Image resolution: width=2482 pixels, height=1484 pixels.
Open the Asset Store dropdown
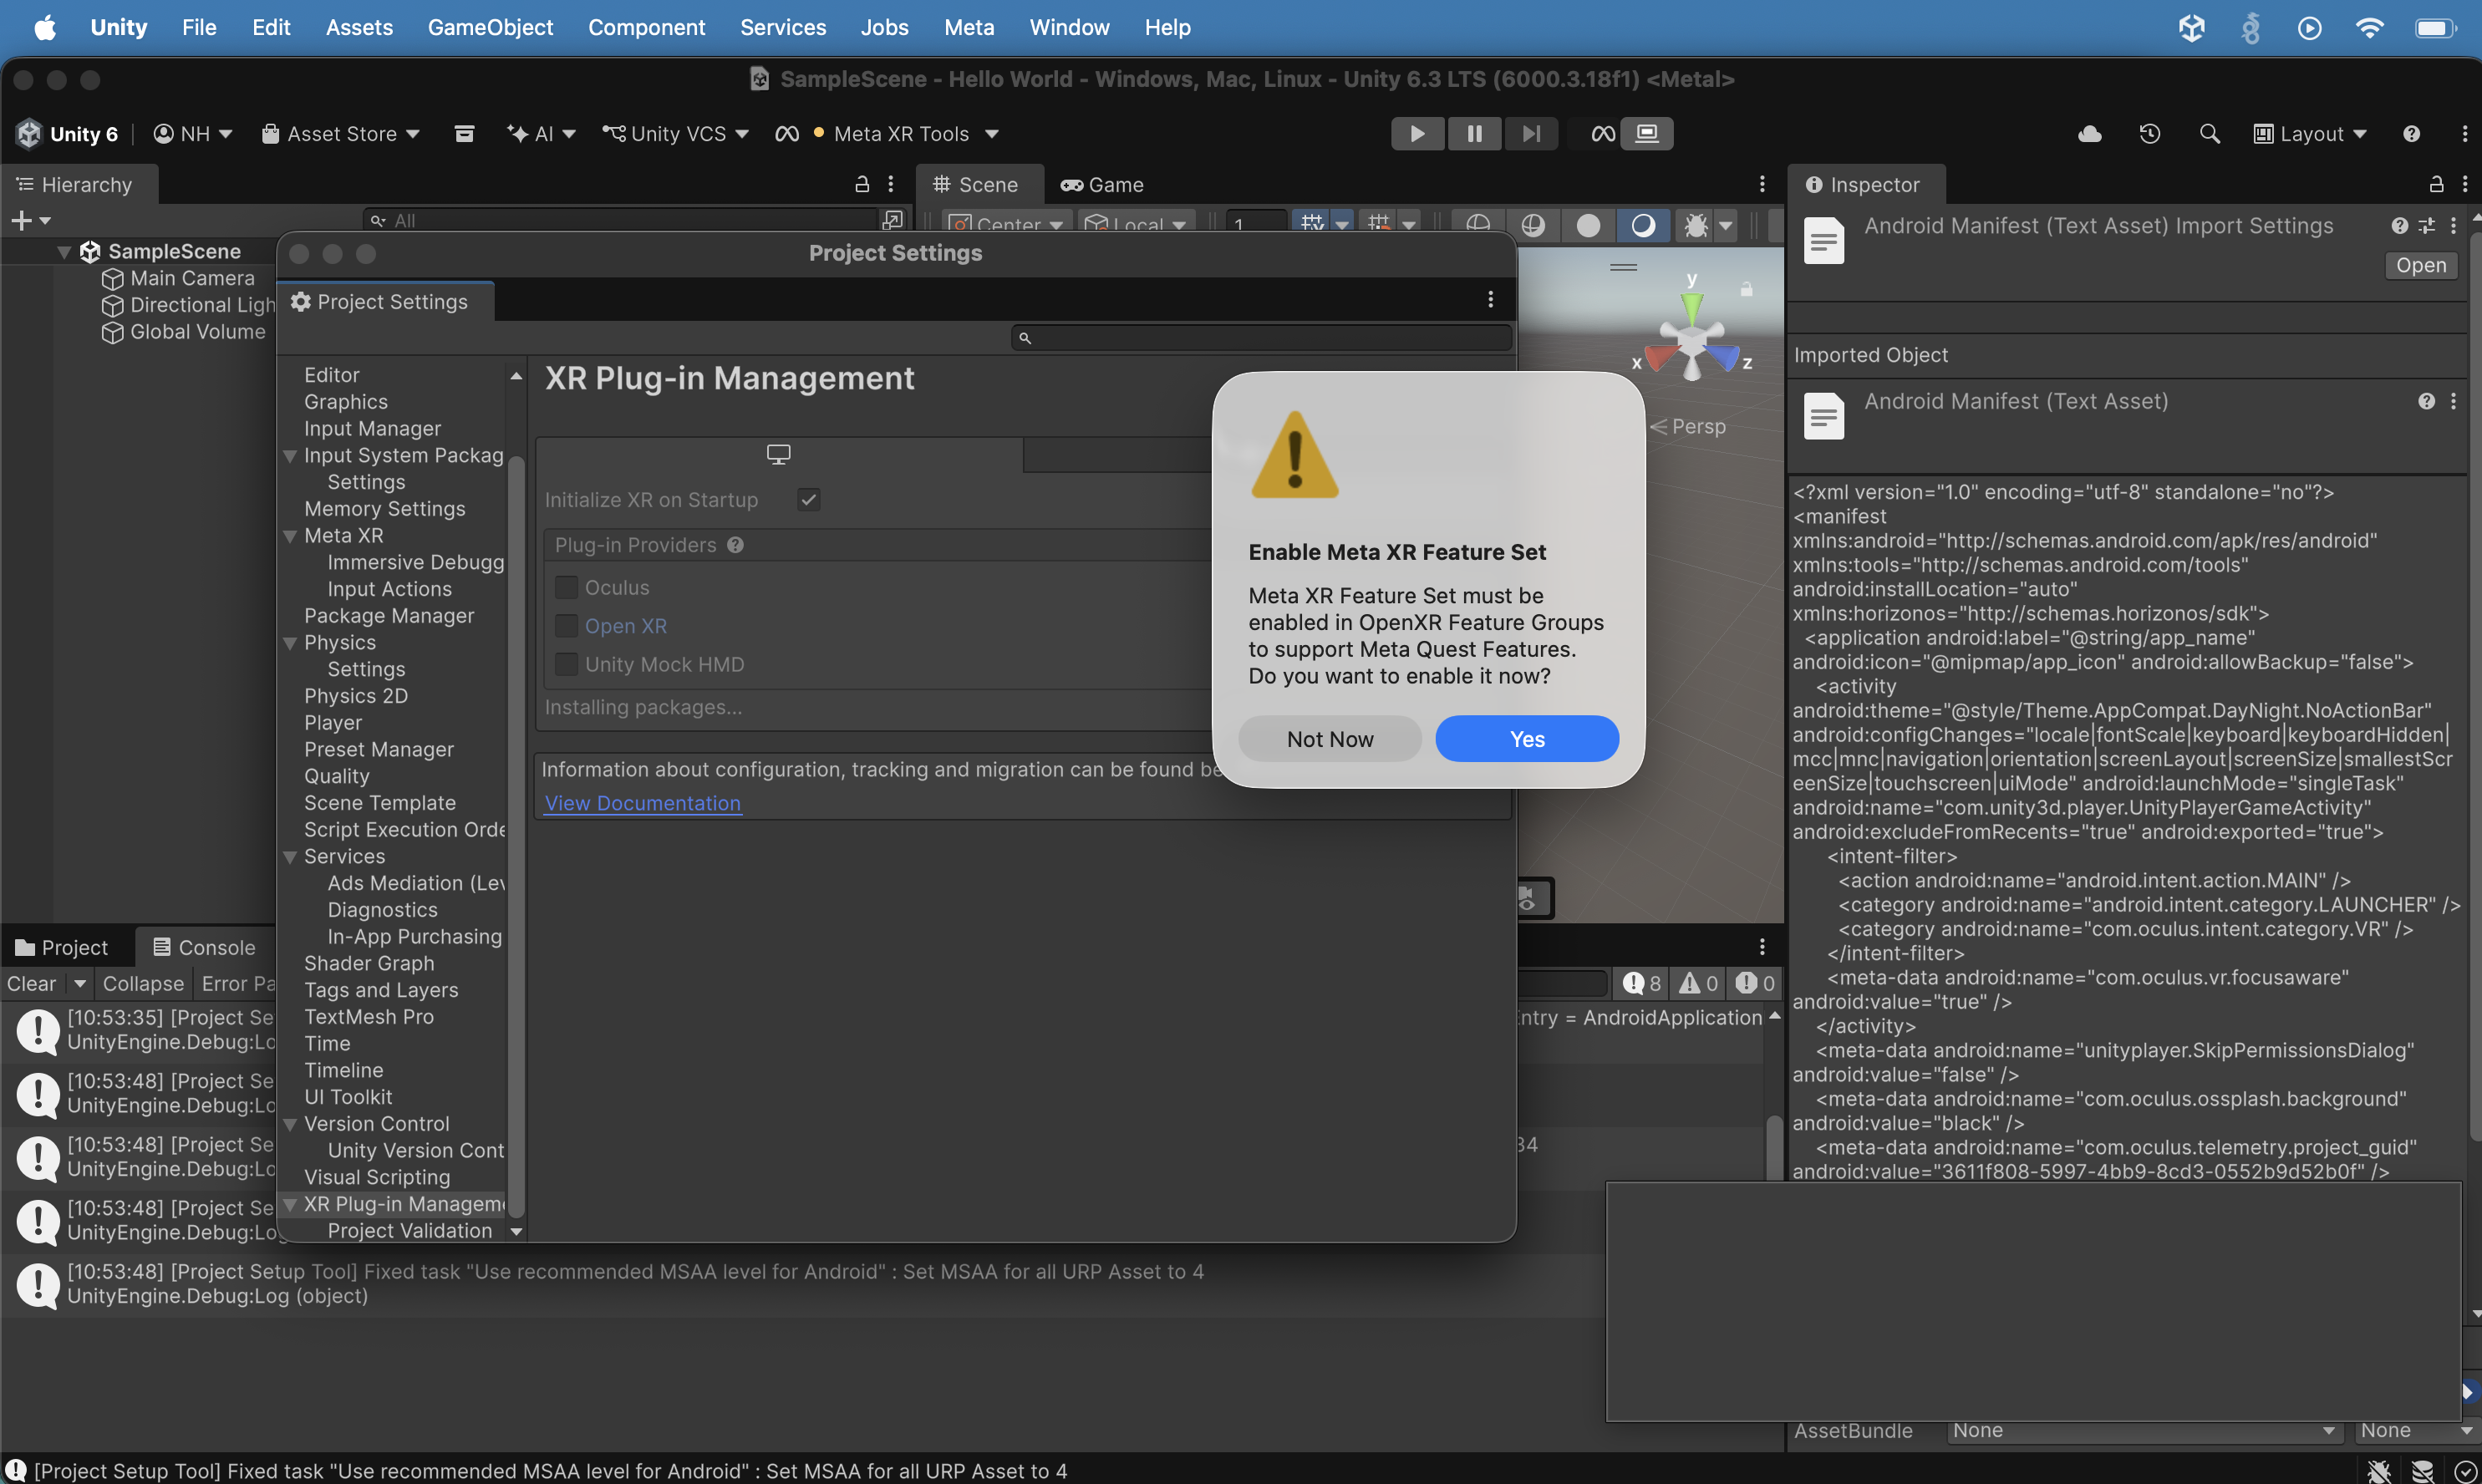click(340, 133)
